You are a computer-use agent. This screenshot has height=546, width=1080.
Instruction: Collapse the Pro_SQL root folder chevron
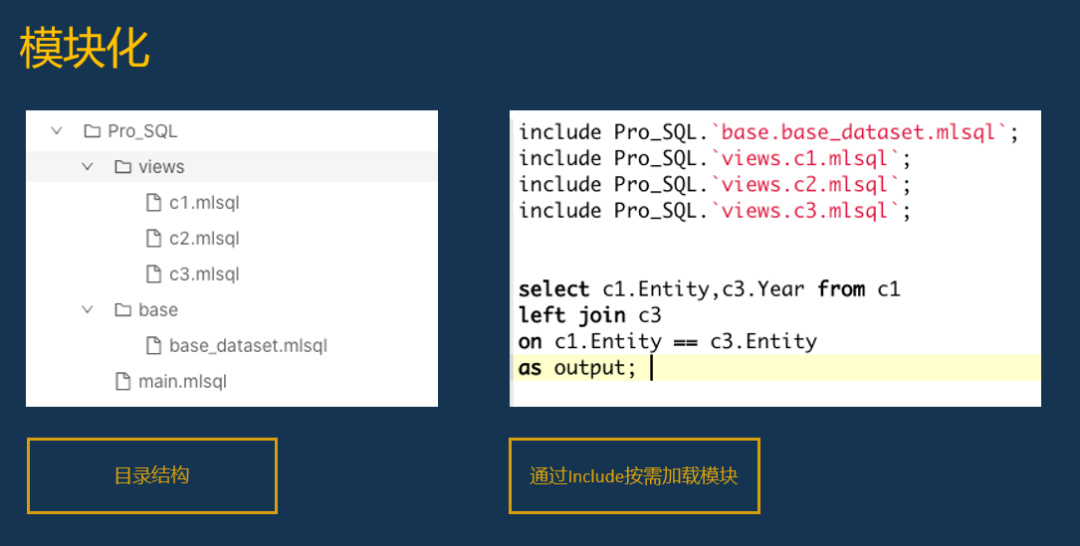click(x=57, y=131)
